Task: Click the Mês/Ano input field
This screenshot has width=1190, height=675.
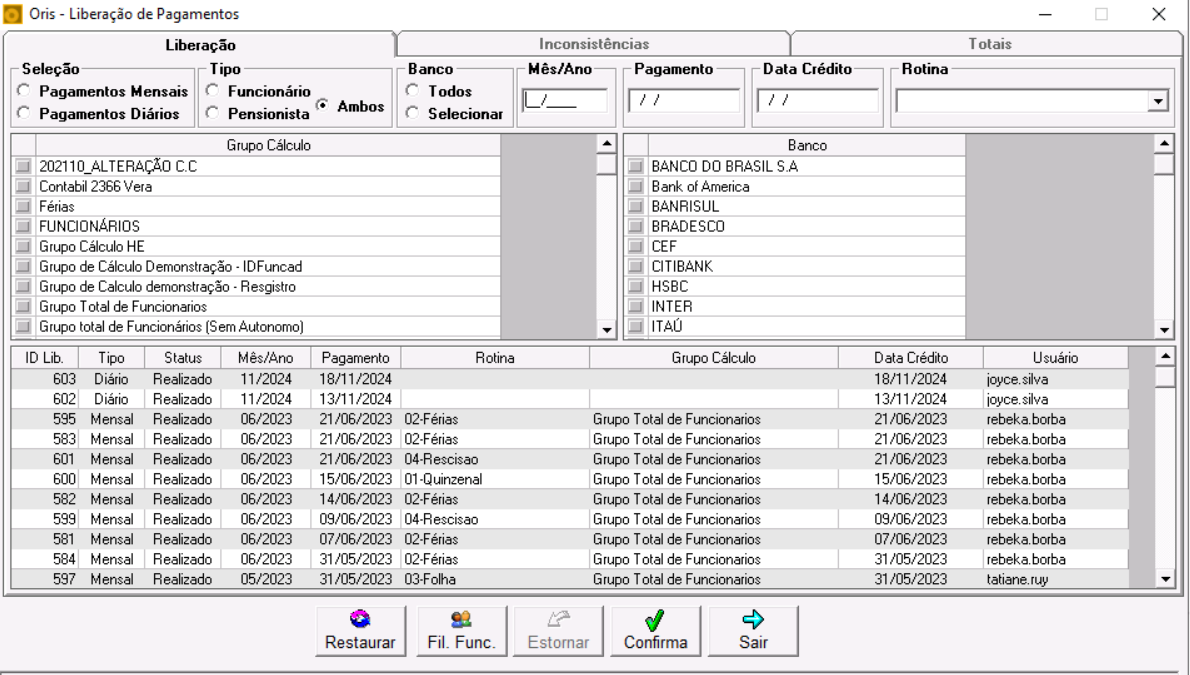Action: click(x=565, y=101)
